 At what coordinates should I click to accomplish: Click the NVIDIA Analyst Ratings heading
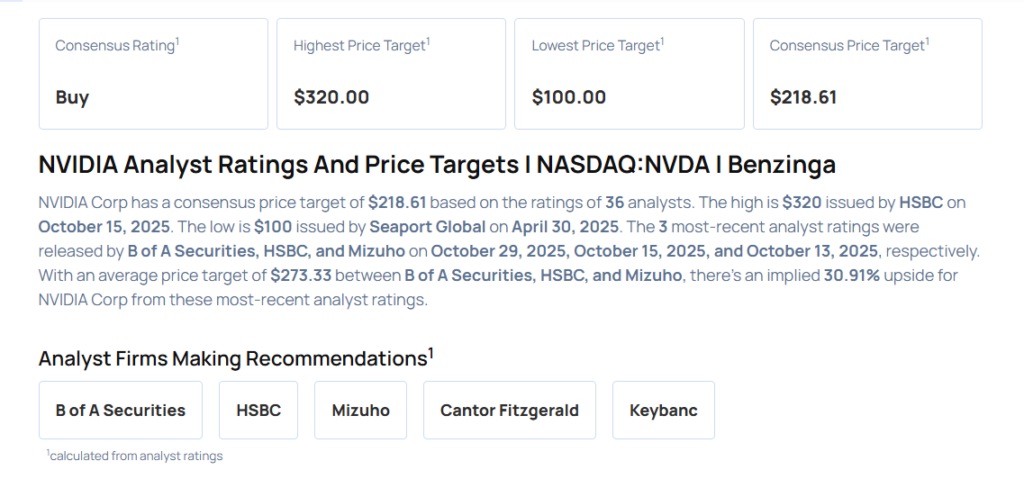pyautogui.click(x=436, y=165)
